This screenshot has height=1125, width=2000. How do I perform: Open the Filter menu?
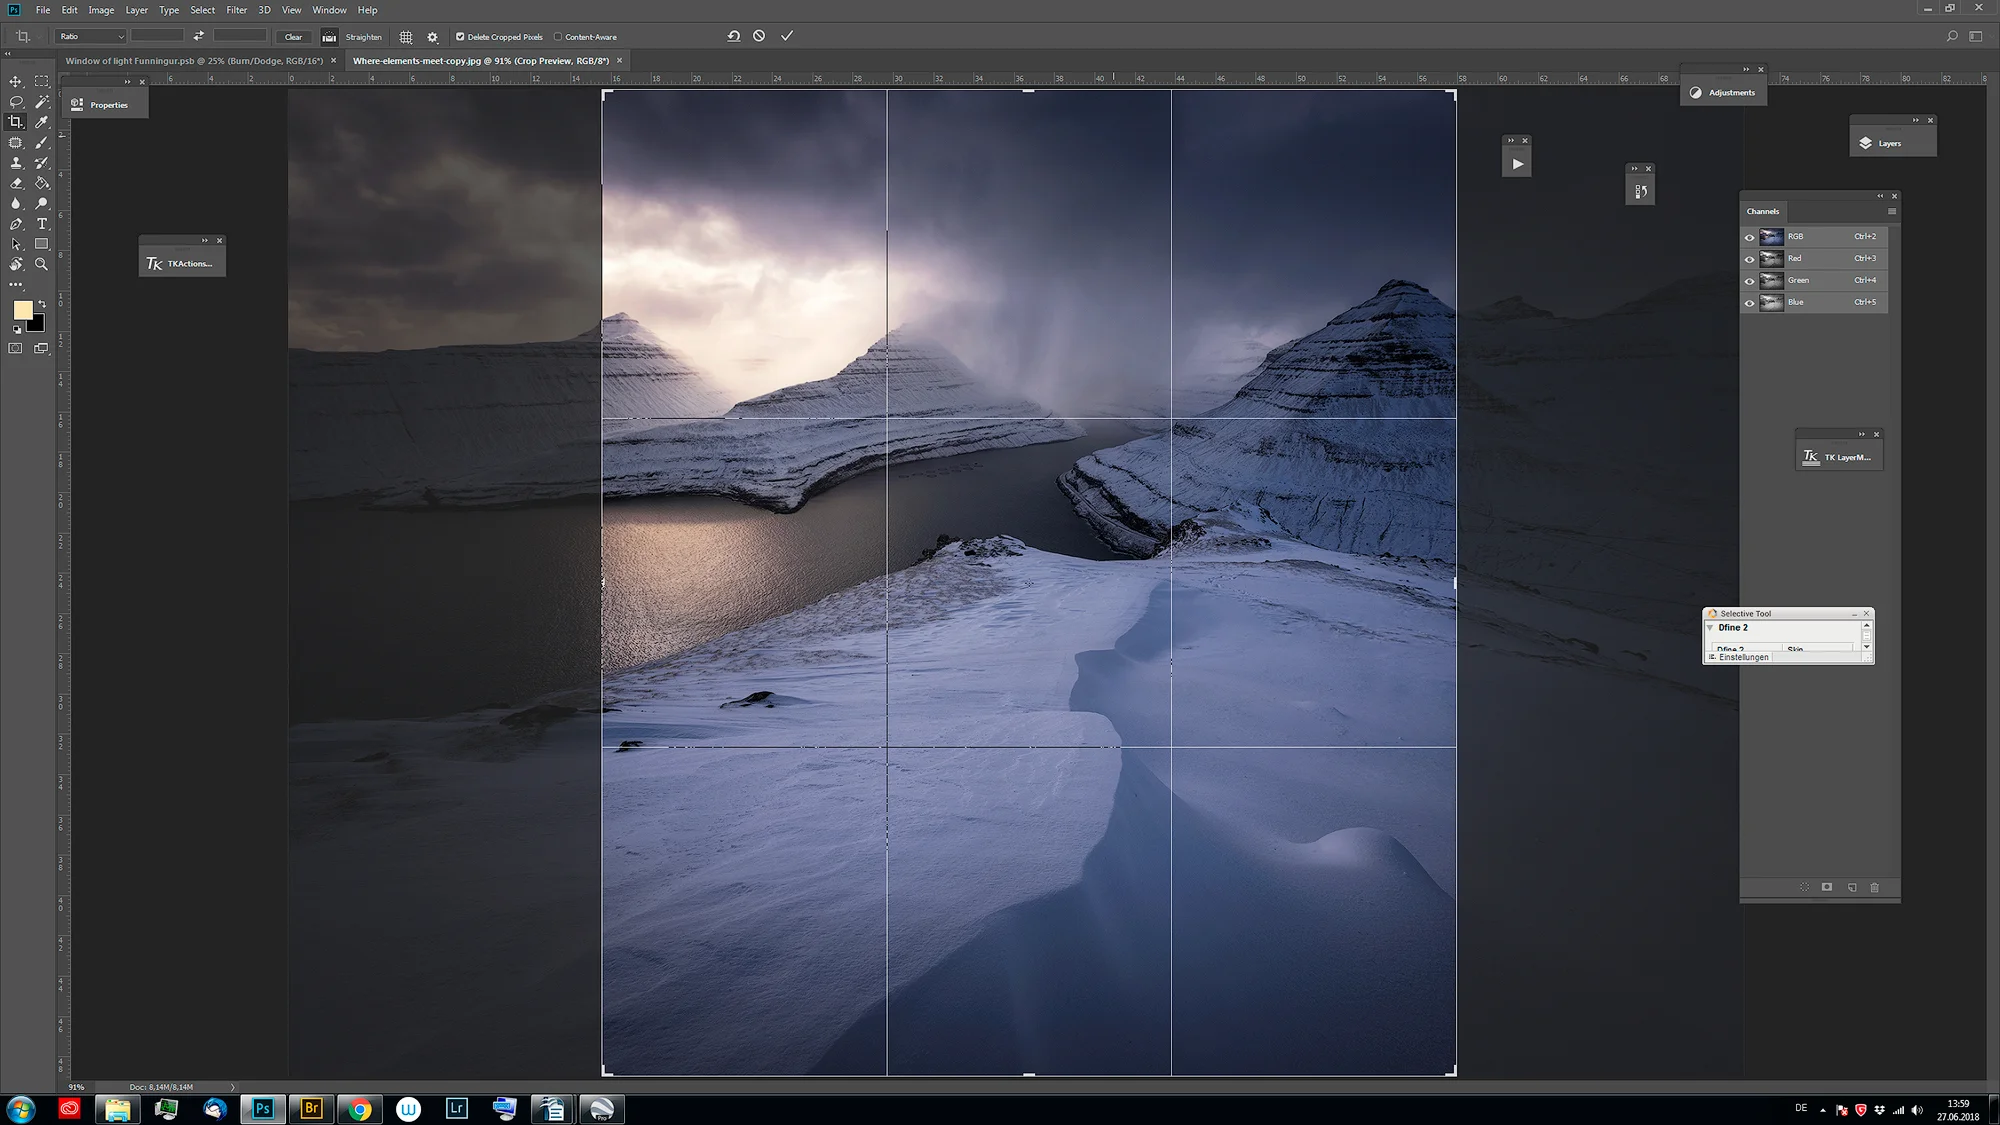[x=237, y=10]
